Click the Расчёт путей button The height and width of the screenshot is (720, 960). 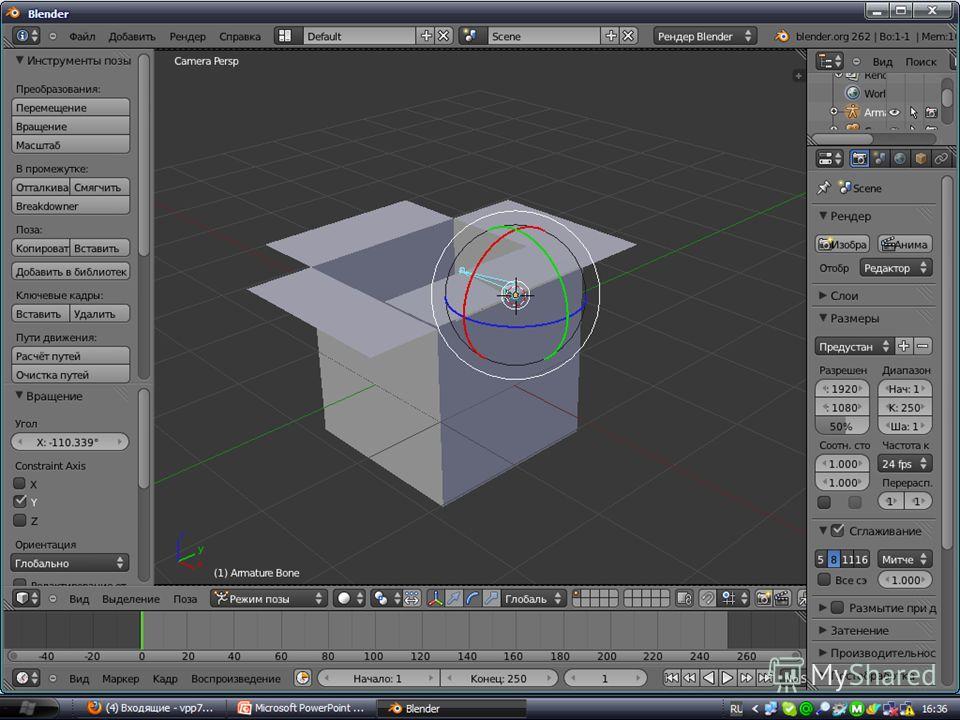(70, 356)
